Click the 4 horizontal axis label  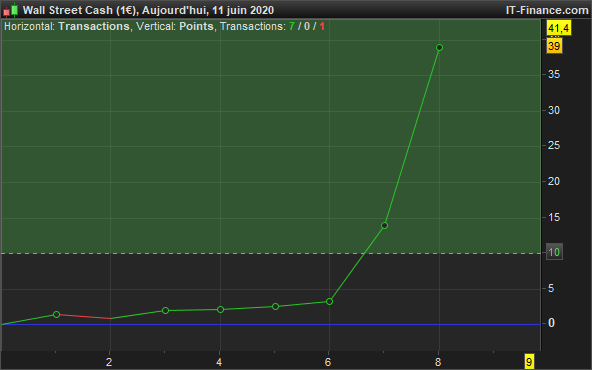click(x=219, y=362)
